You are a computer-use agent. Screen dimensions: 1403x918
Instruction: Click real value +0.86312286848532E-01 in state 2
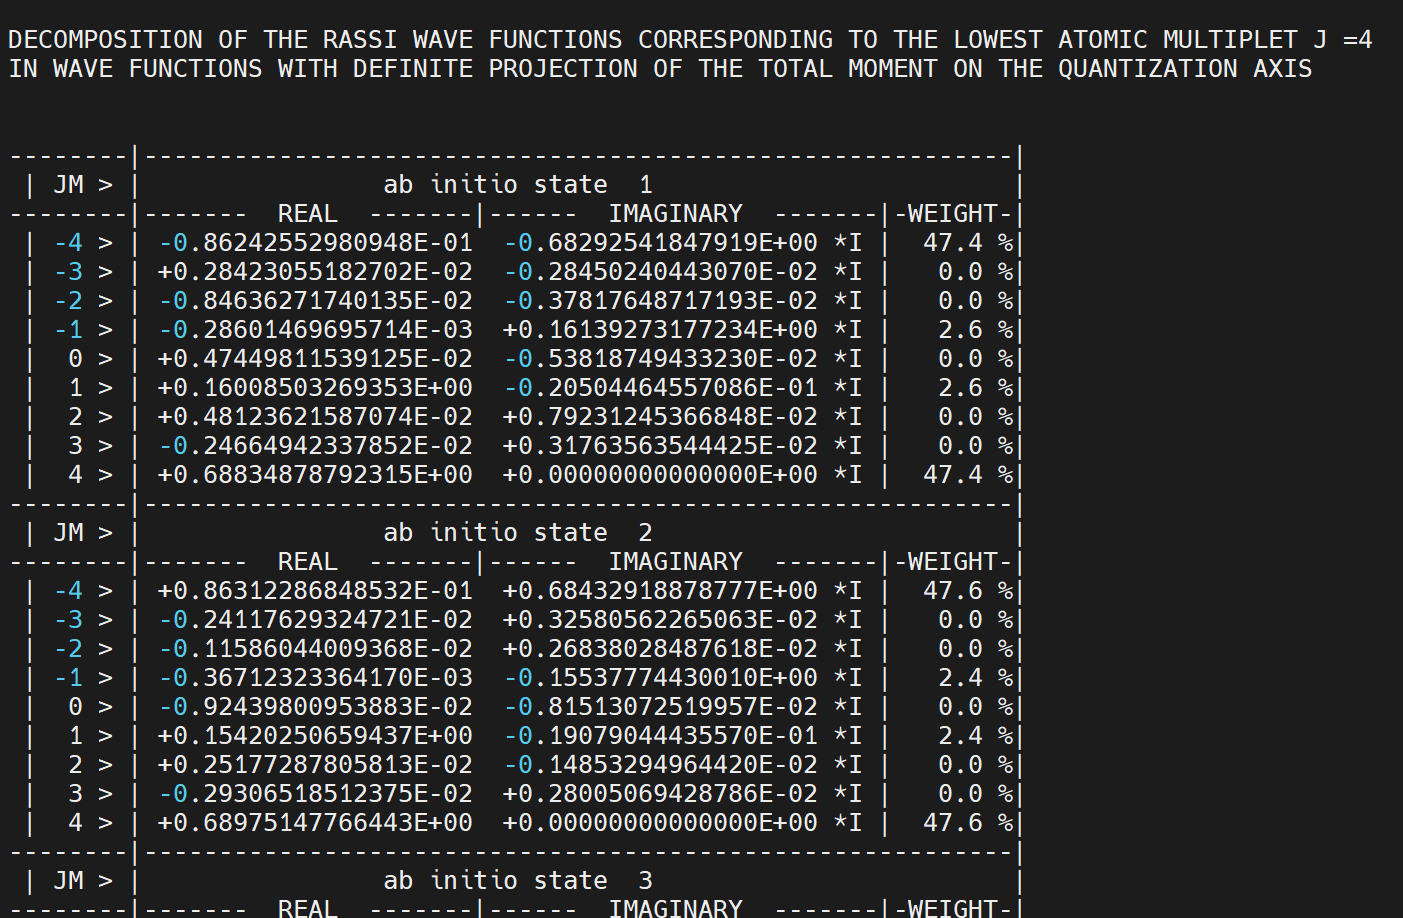click(315, 591)
